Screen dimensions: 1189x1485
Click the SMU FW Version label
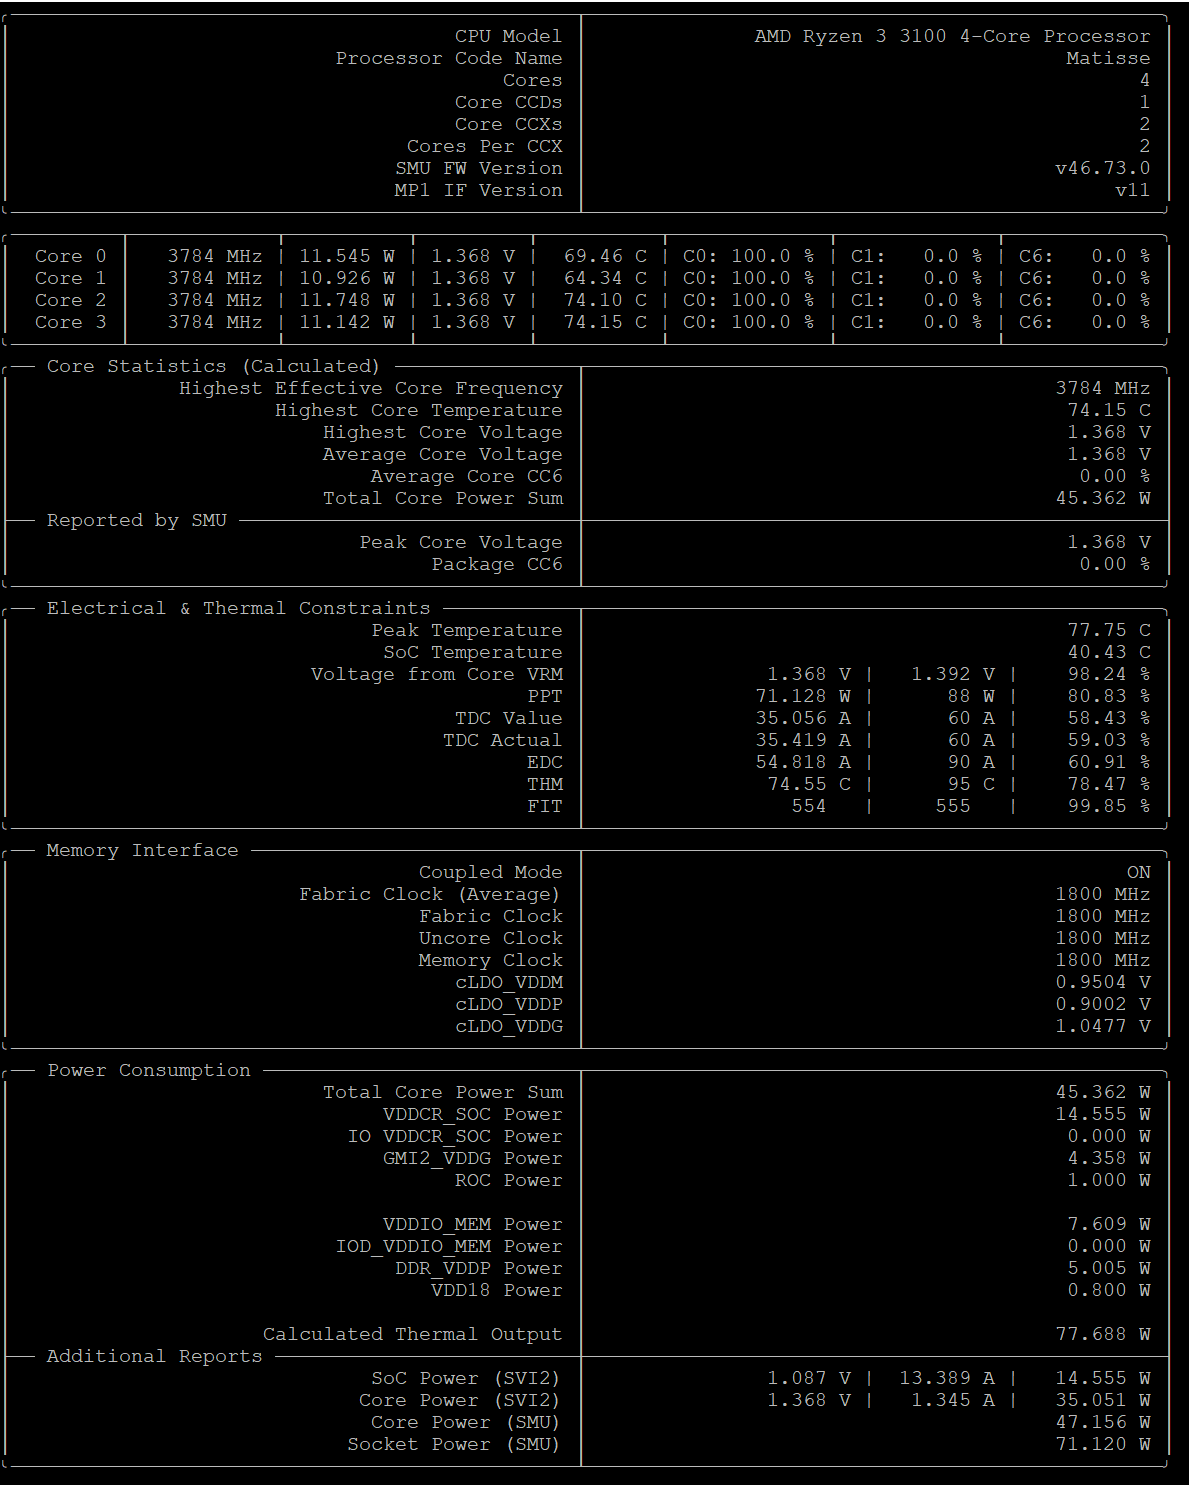point(478,168)
